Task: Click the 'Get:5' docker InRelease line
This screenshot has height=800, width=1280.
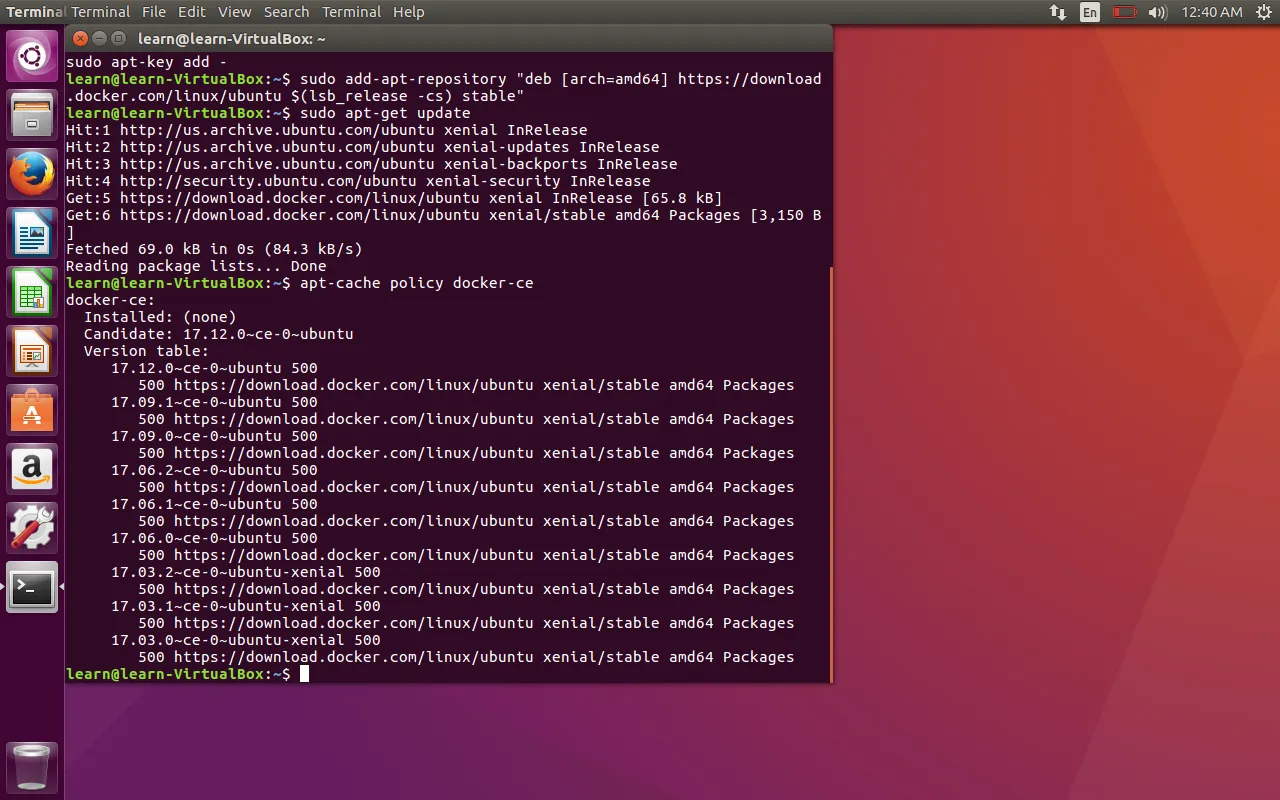Action: pos(394,198)
